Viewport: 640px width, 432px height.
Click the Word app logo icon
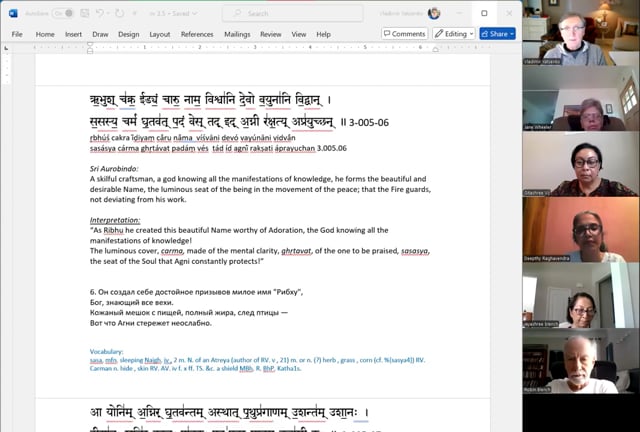14,13
